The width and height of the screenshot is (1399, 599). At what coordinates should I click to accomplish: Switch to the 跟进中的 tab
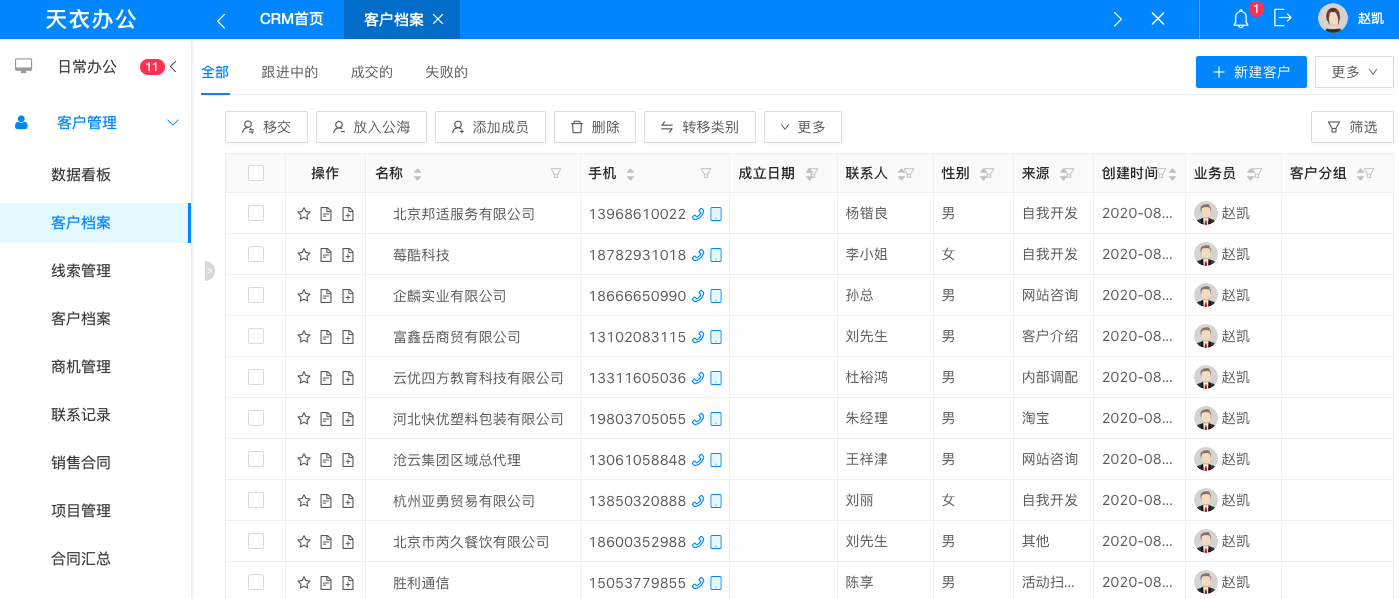coord(290,72)
